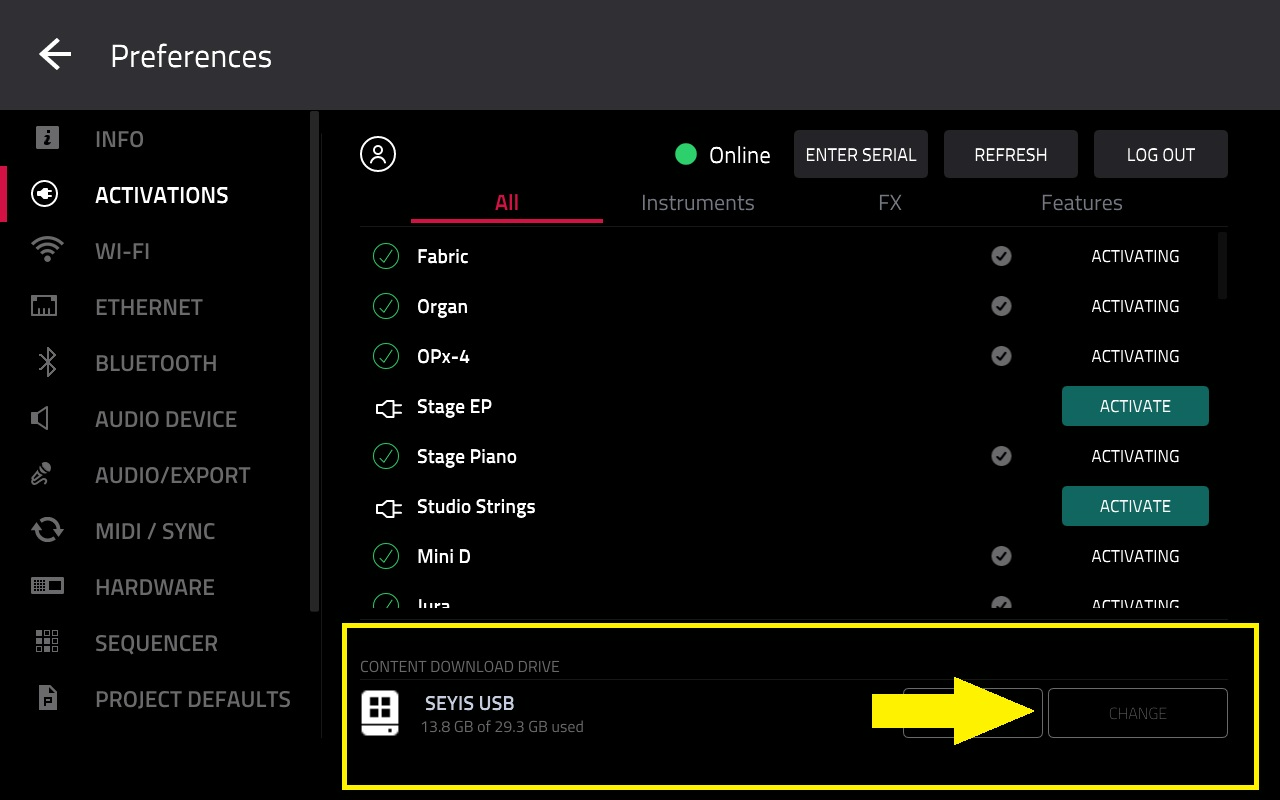Click the '13.8 GB of 29.3 GB used' text
This screenshot has width=1280, height=800.
click(502, 727)
